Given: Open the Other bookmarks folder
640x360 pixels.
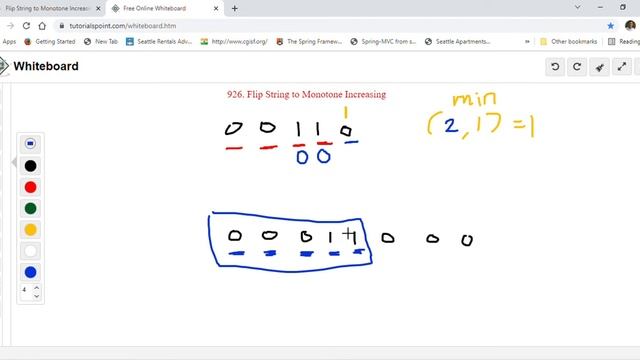Looking at the screenshot, I should 568,42.
